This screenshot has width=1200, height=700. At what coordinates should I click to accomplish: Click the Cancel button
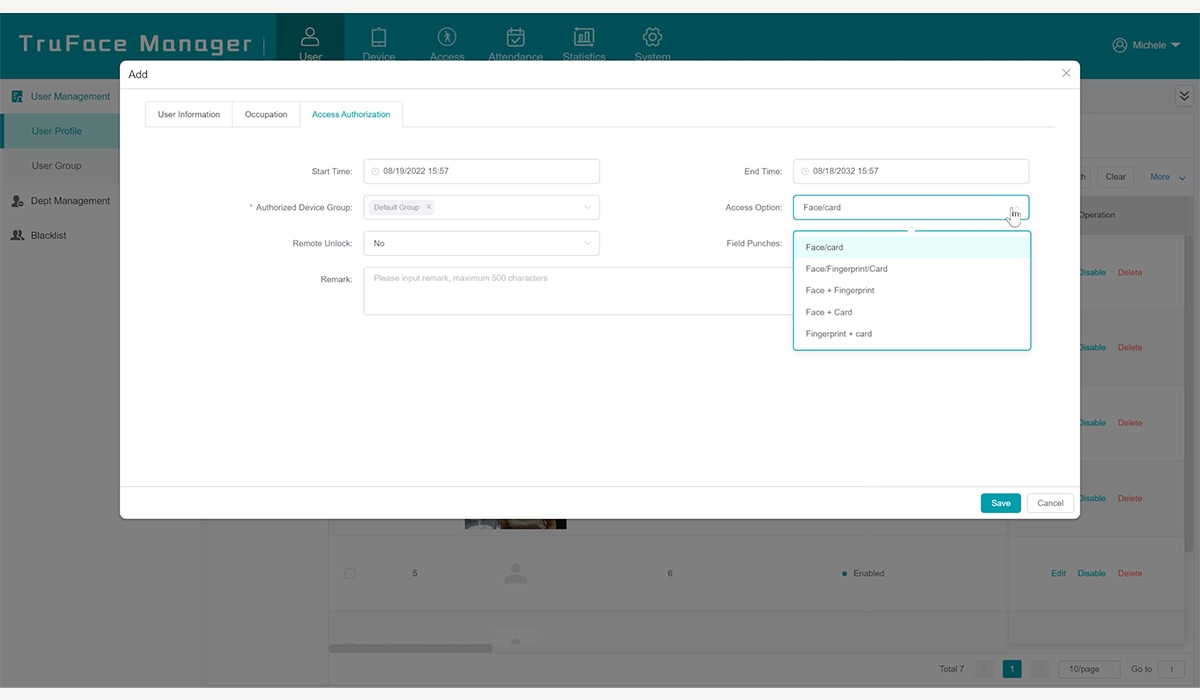pos(1049,503)
